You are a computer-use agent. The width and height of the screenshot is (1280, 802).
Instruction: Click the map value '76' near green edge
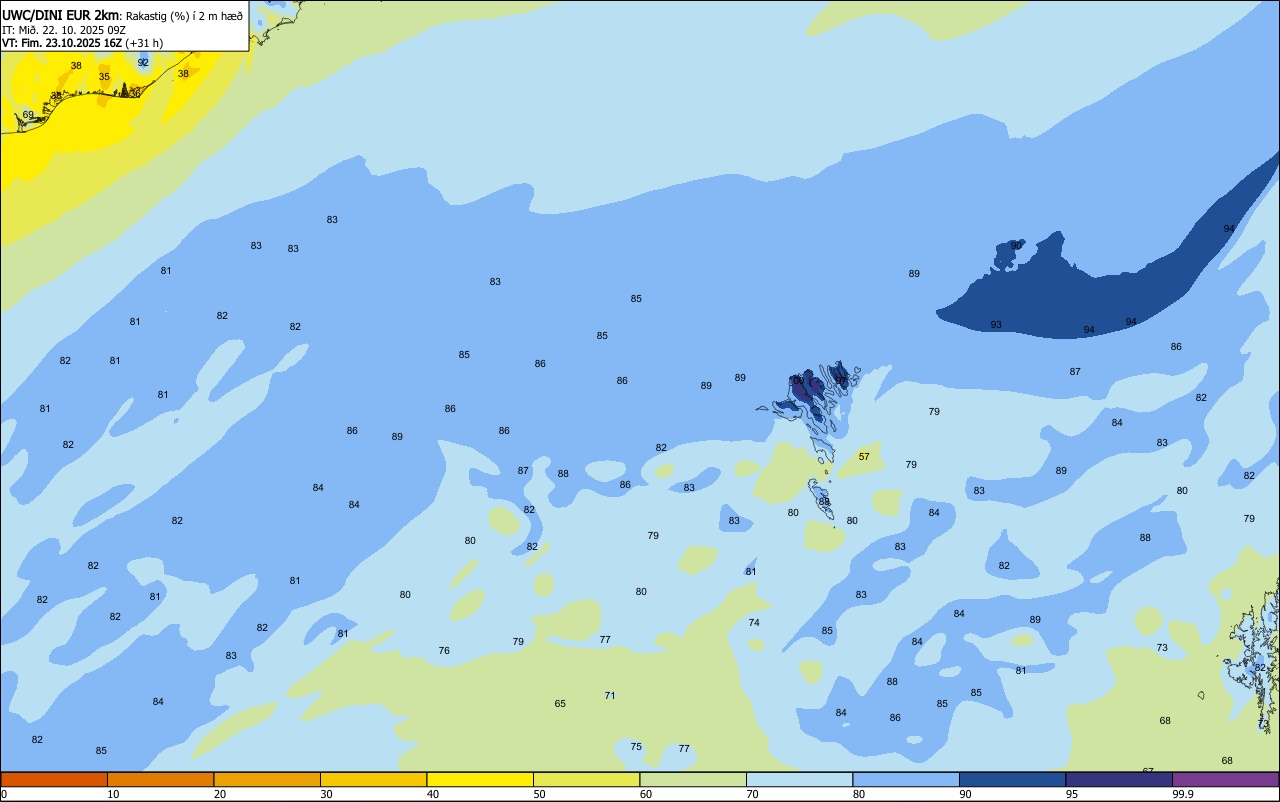[x=444, y=650]
